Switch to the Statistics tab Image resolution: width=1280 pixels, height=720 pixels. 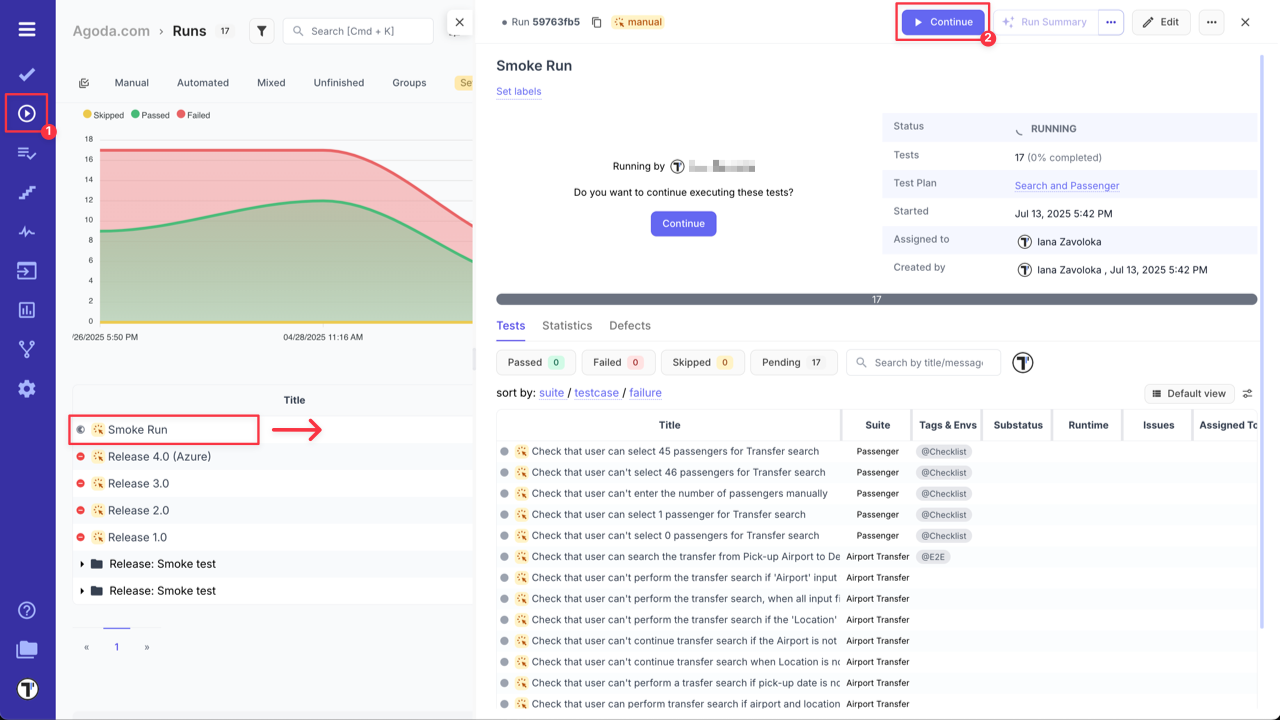[x=567, y=325]
